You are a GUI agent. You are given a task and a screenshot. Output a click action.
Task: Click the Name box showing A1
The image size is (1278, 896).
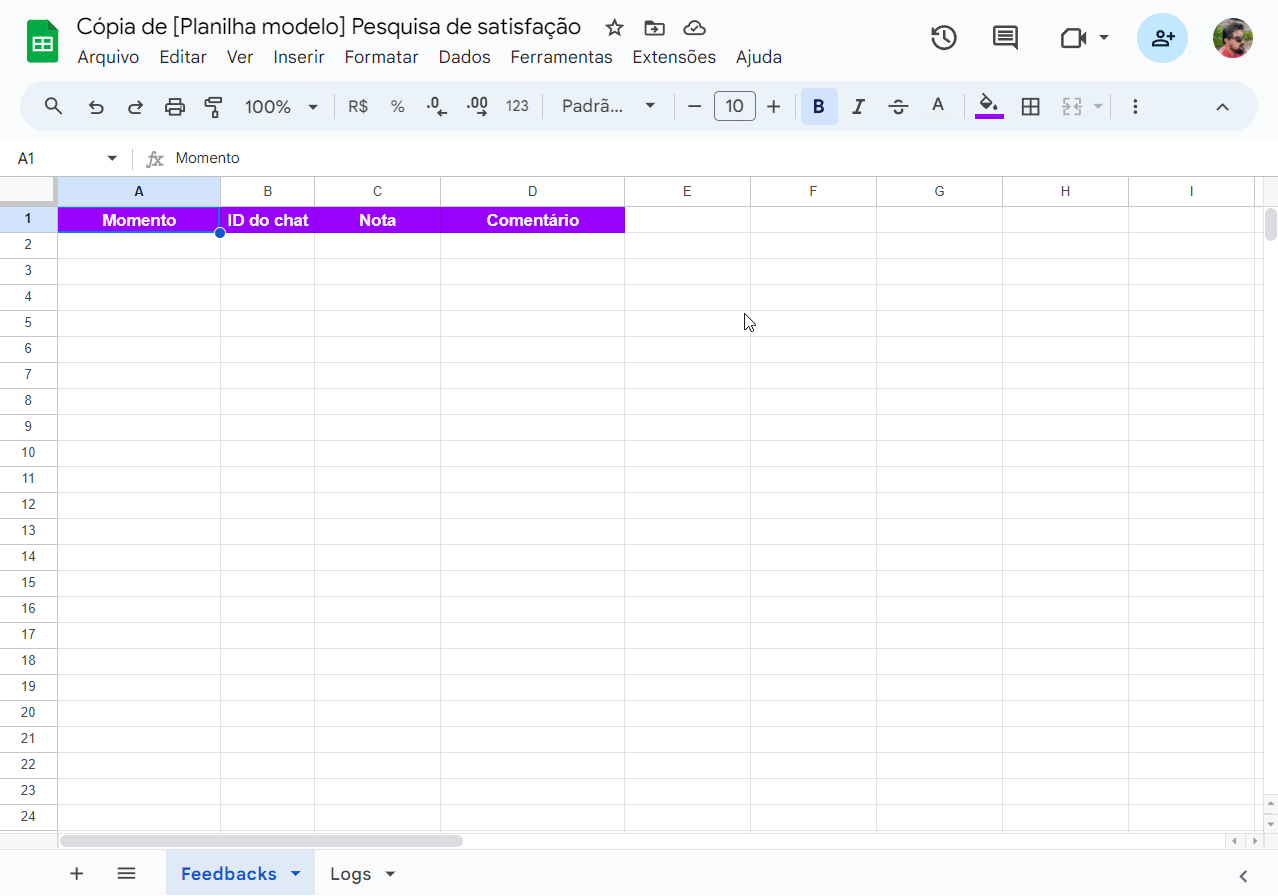click(x=58, y=158)
